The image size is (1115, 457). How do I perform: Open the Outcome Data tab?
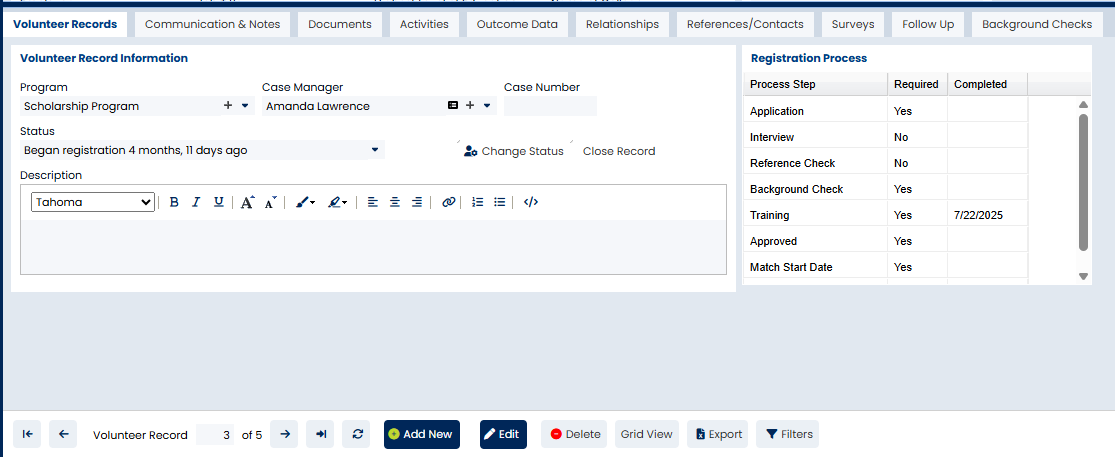[517, 24]
